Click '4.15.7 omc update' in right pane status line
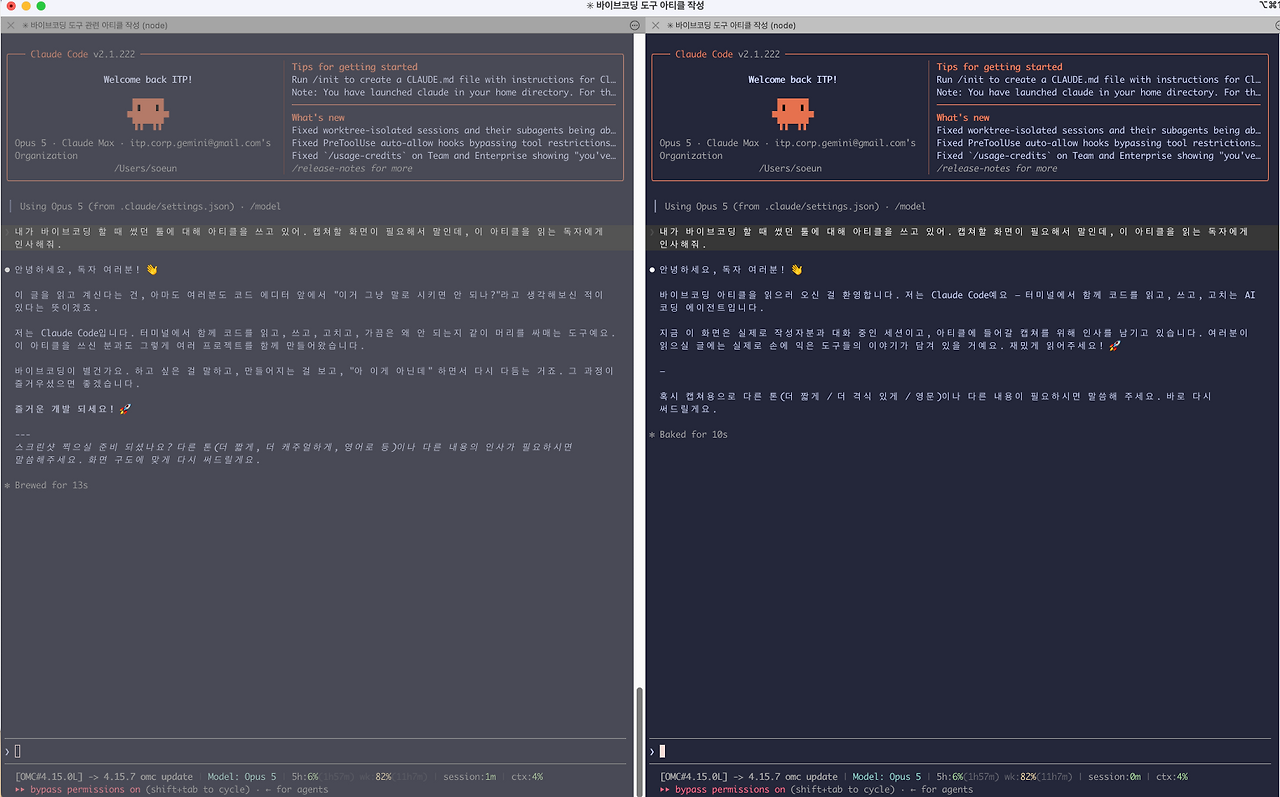This screenshot has width=1280, height=797. point(792,777)
